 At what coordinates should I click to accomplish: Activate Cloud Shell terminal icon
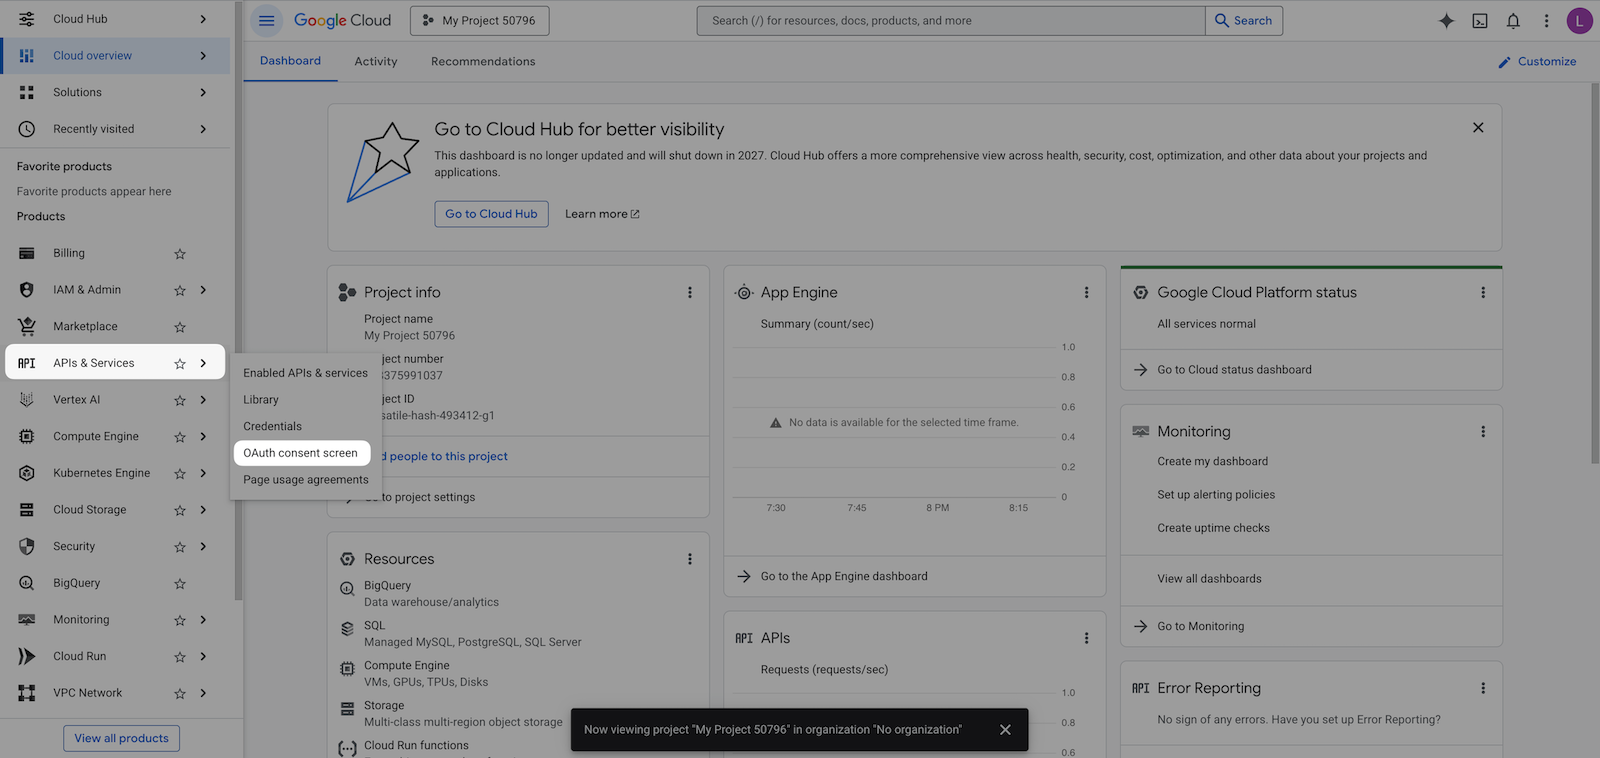pyautogui.click(x=1480, y=20)
